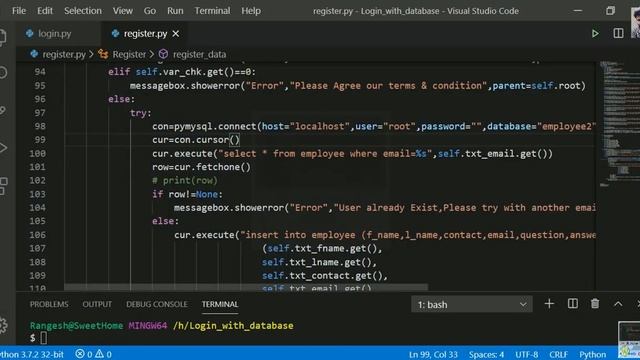This screenshot has height=360, width=640.
Task: Open Manage gear in activity bar
Action: pos(3,325)
